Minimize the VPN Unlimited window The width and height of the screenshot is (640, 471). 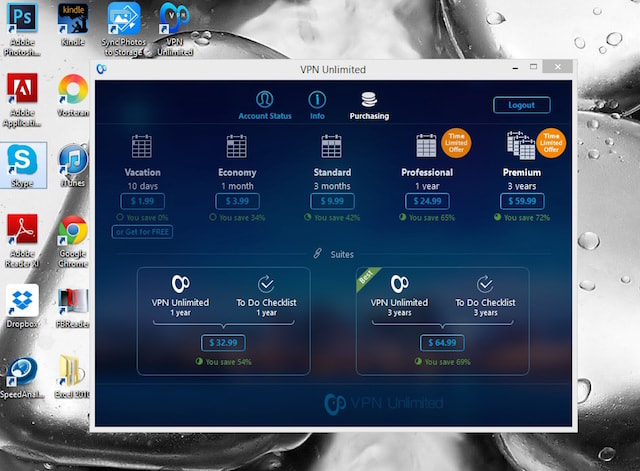point(516,68)
